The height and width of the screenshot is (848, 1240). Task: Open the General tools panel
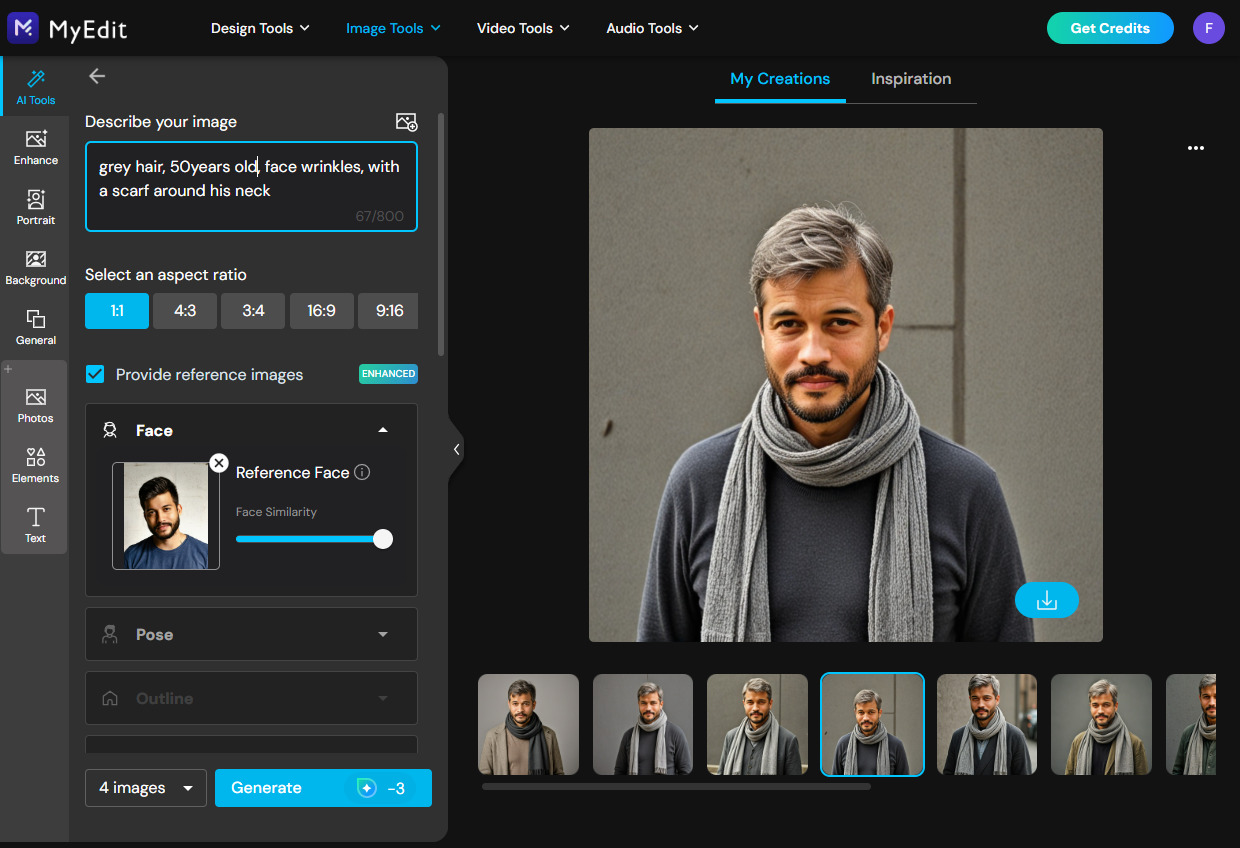(x=35, y=327)
